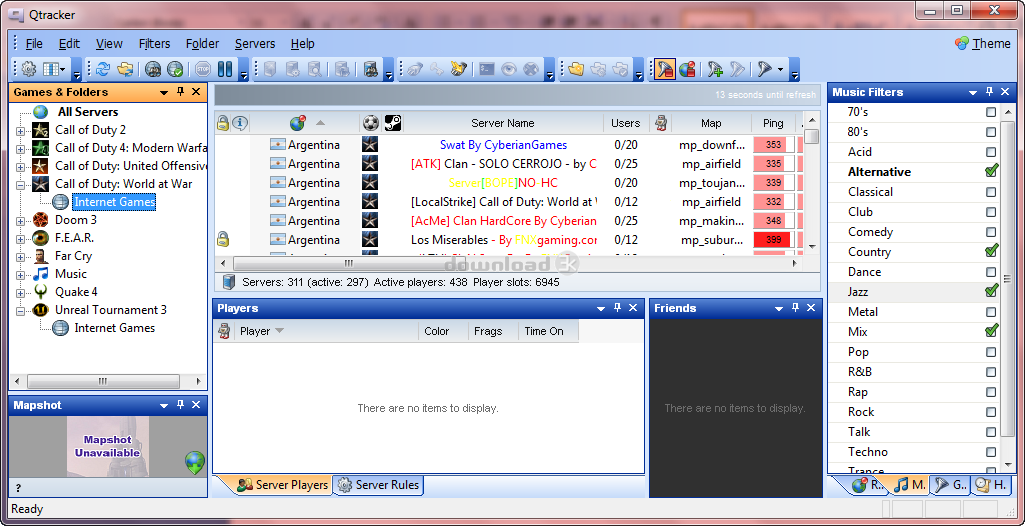
Task: Sort servers by the Ping column
Action: coord(773,123)
